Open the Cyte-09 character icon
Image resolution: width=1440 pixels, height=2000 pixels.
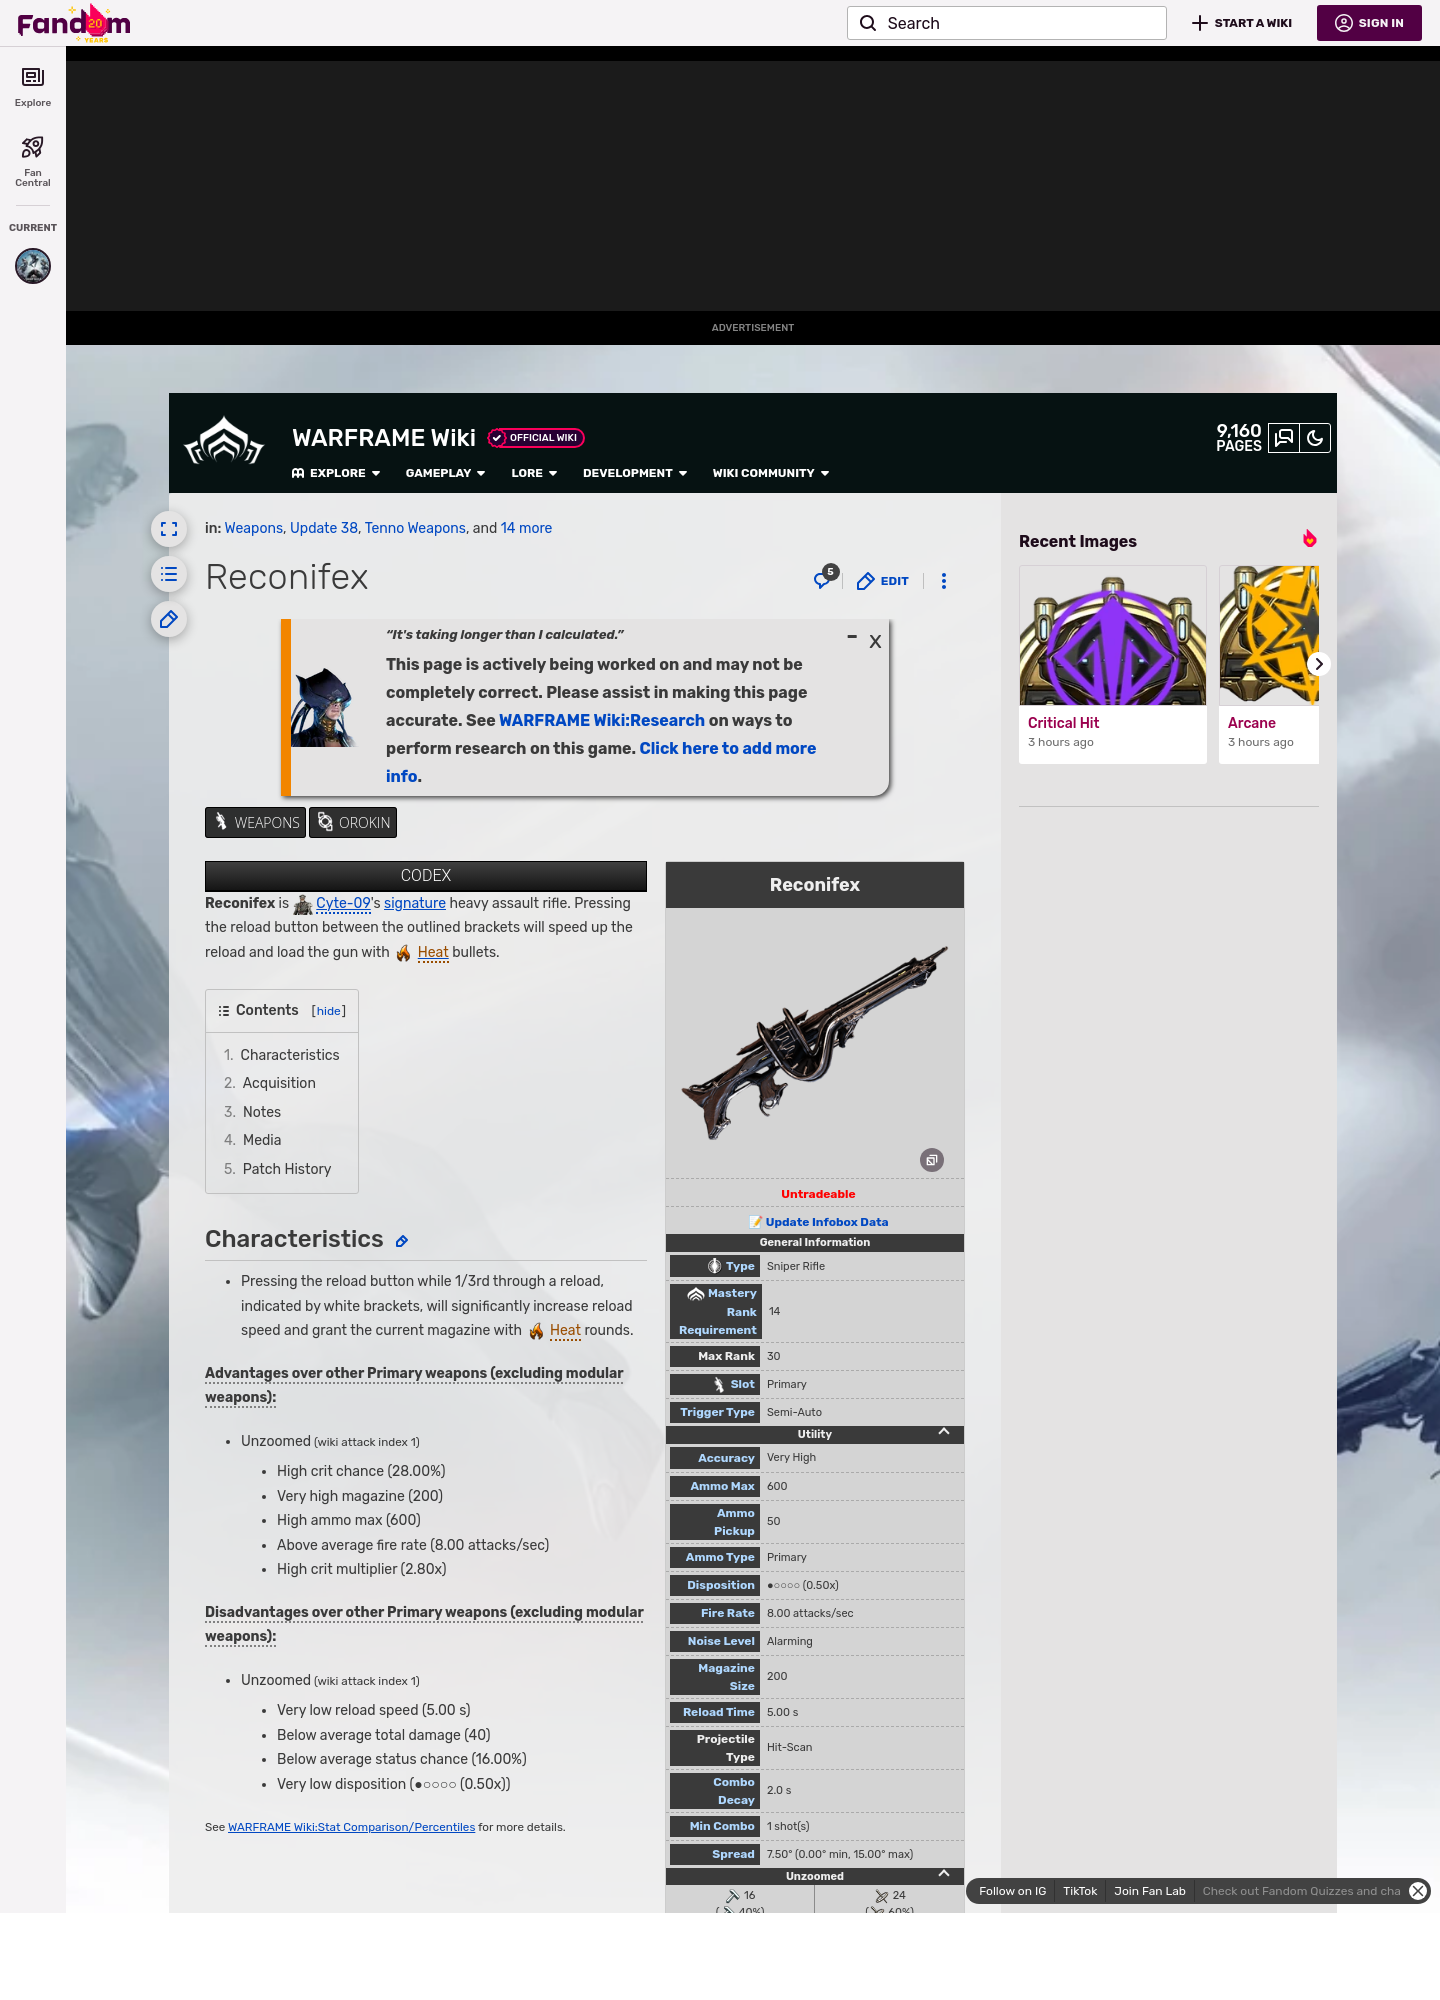[x=303, y=904]
